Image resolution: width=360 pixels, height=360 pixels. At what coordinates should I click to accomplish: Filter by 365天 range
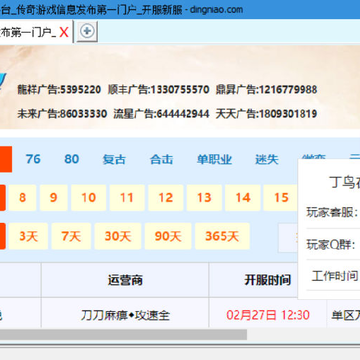pyautogui.click(x=222, y=236)
